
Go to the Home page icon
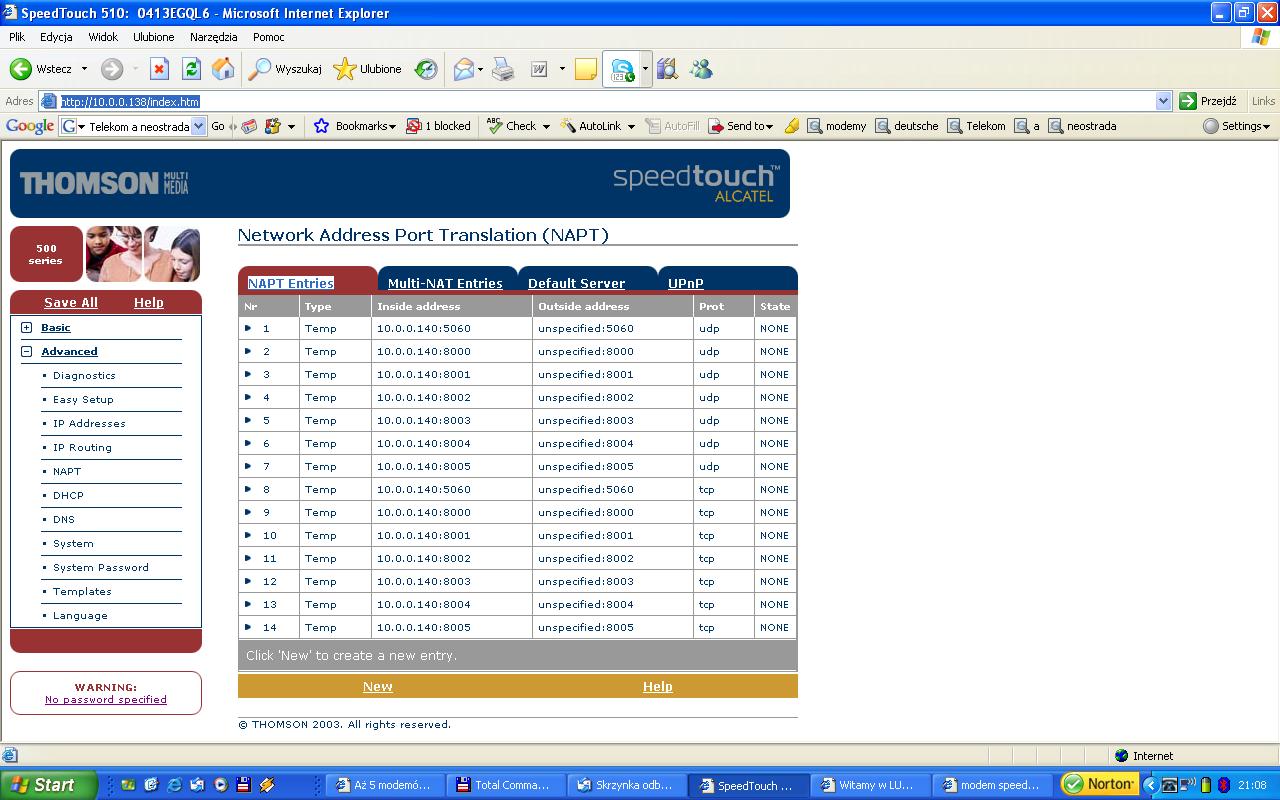click(x=223, y=69)
